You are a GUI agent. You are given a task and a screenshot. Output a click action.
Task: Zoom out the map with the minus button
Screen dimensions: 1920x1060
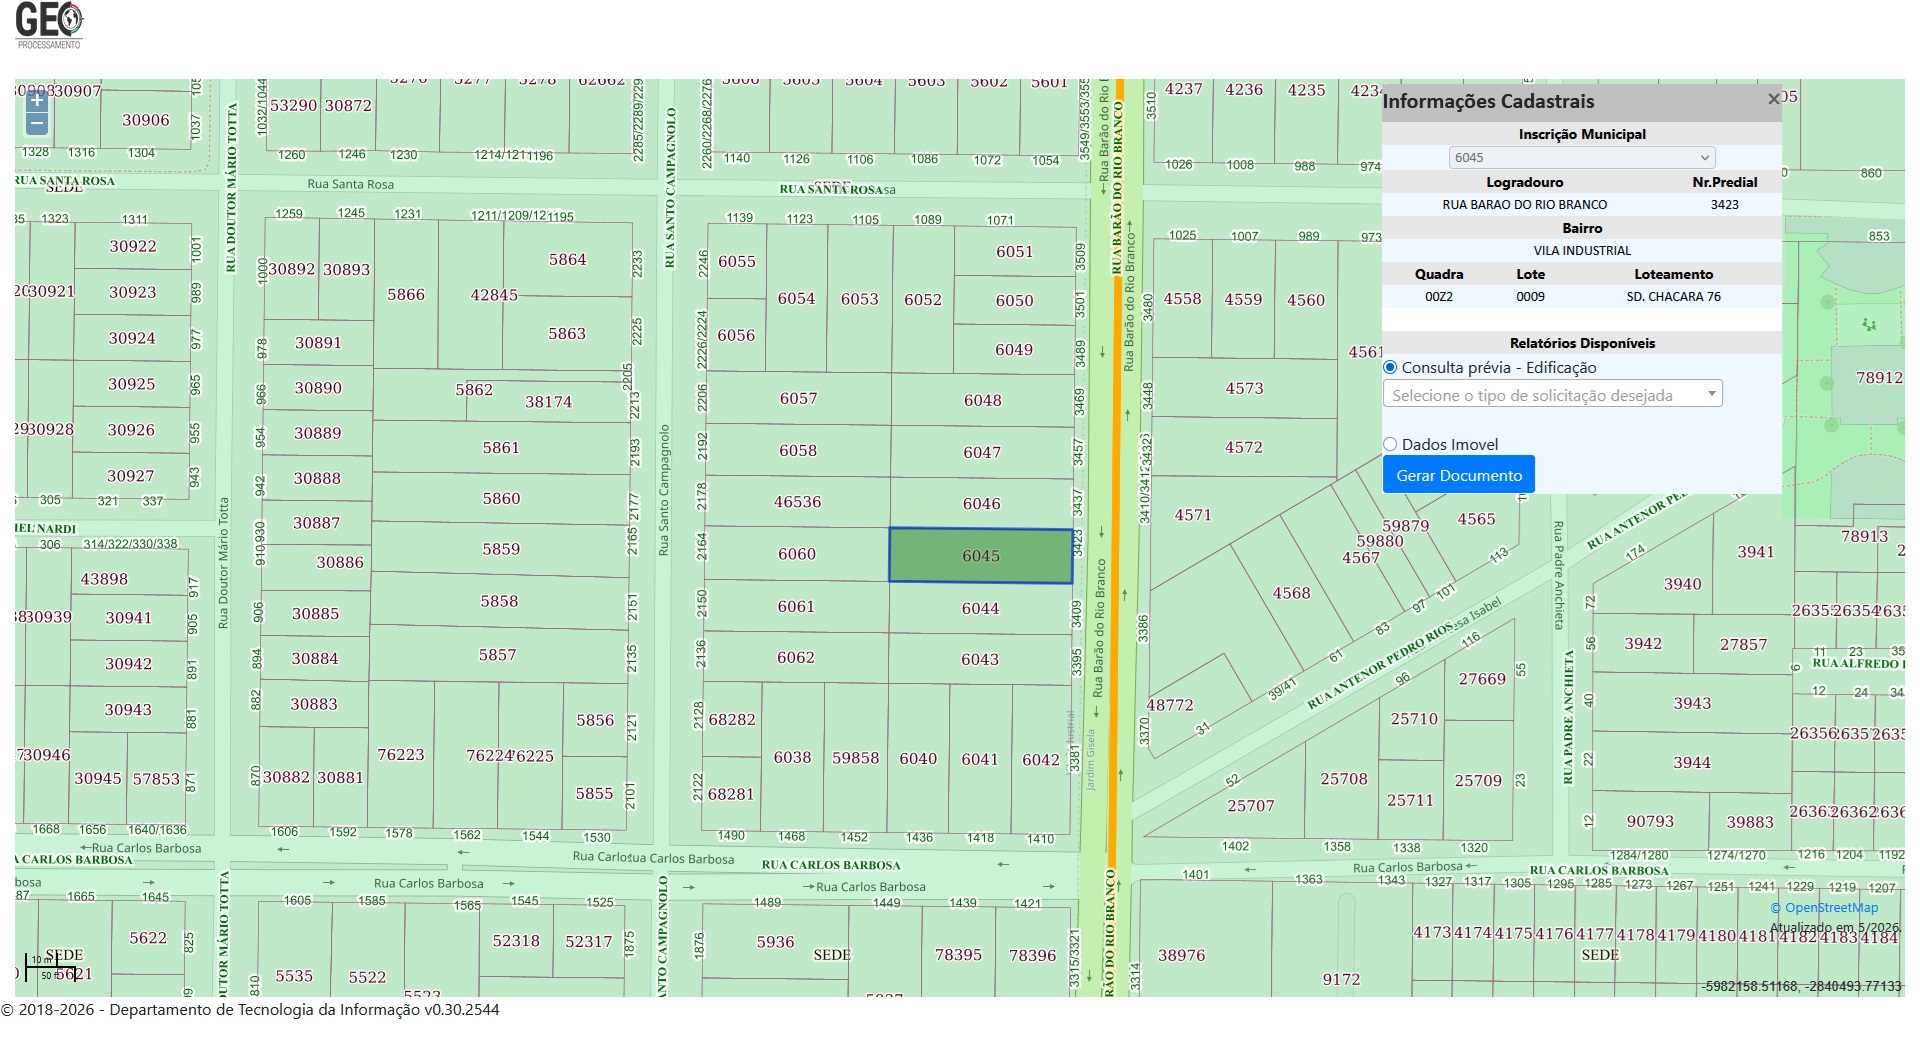[x=37, y=124]
